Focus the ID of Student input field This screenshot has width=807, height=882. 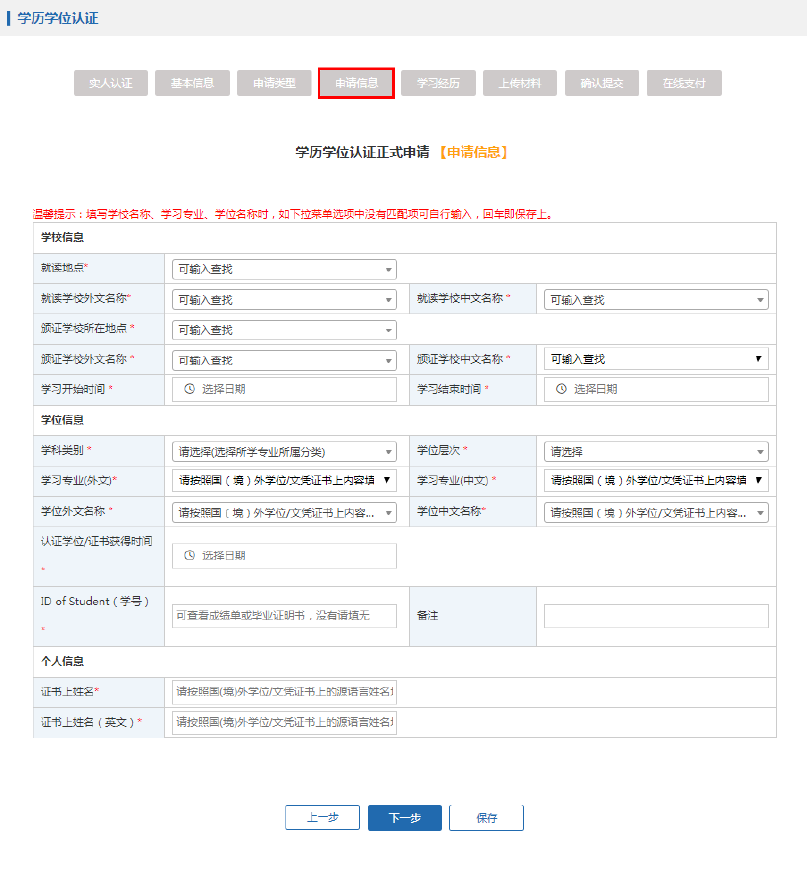point(284,616)
